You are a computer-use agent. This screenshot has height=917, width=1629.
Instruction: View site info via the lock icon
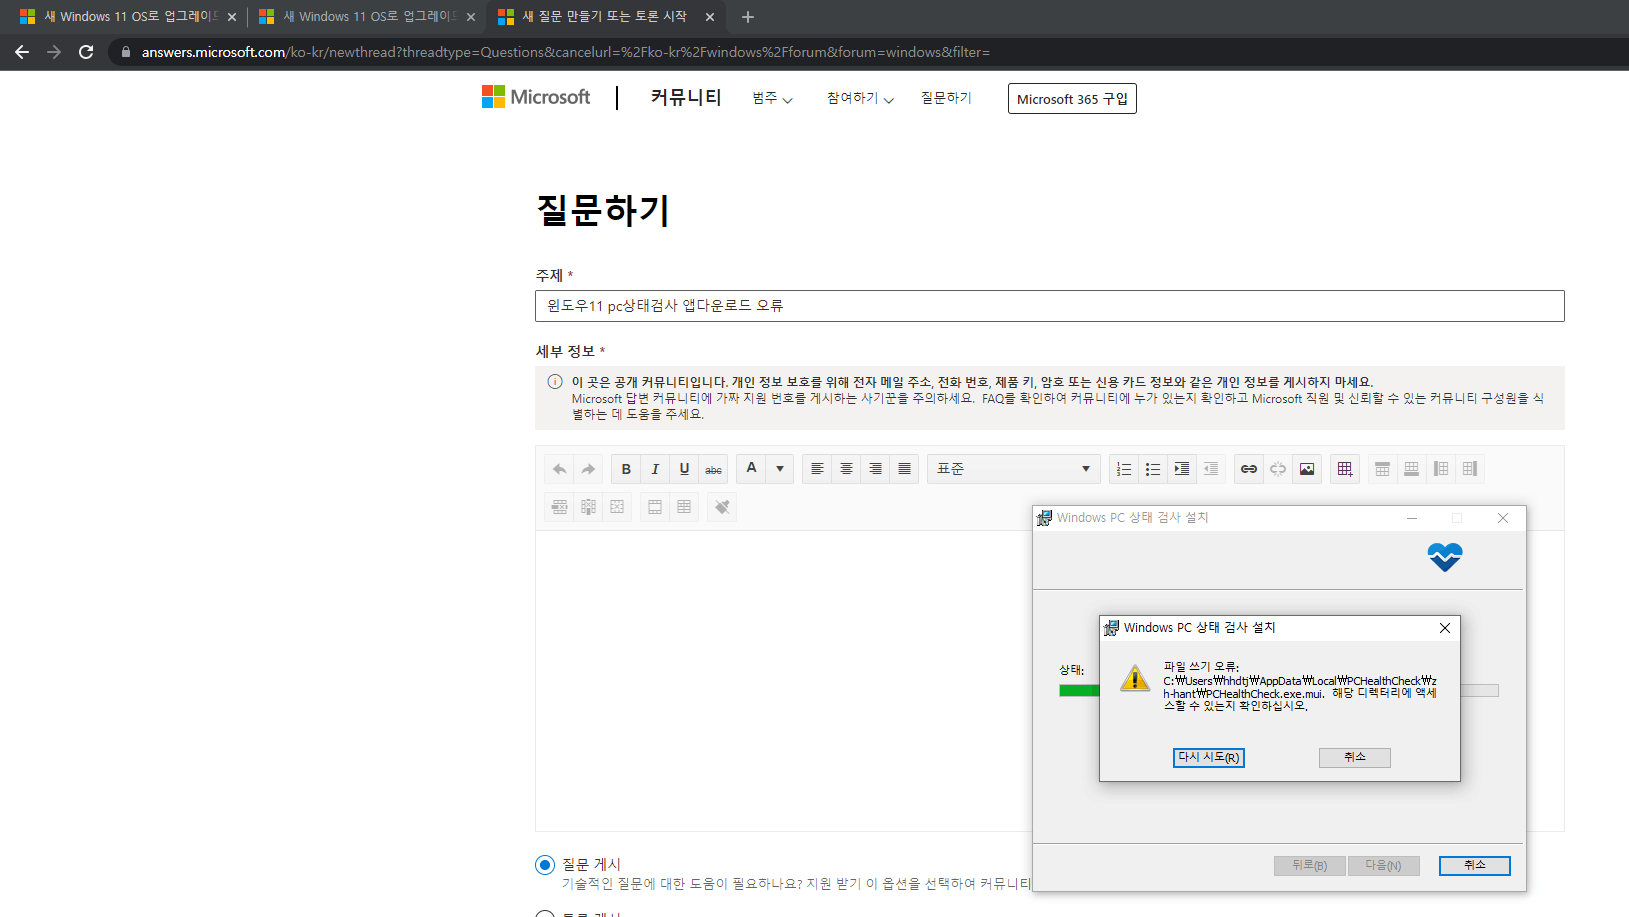[x=125, y=52]
